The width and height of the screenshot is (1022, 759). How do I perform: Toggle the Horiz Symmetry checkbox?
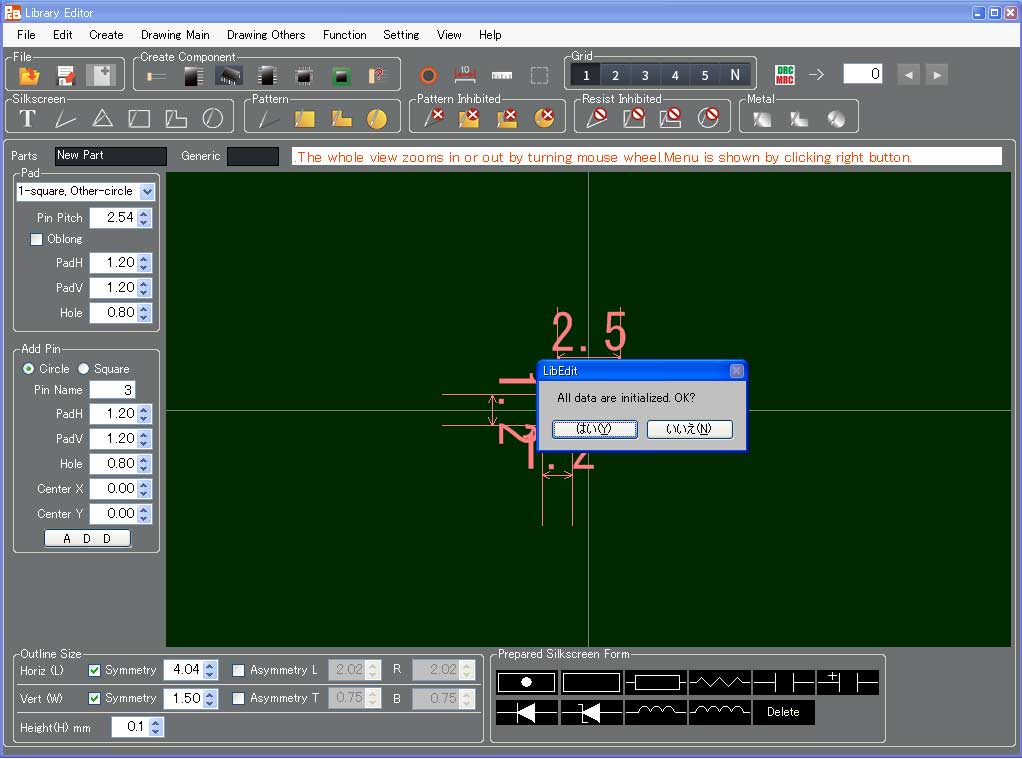click(x=94, y=670)
